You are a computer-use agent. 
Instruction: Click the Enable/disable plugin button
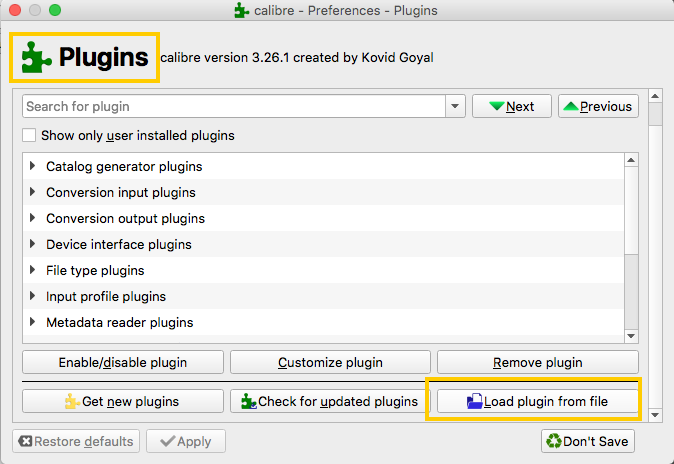(123, 362)
